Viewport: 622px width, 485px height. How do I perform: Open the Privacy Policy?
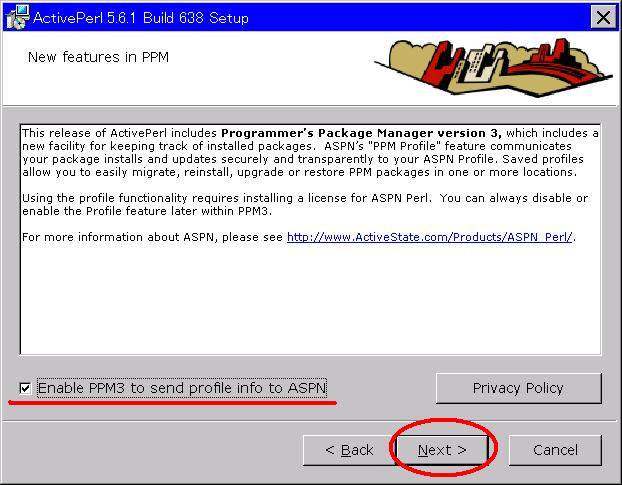click(518, 388)
